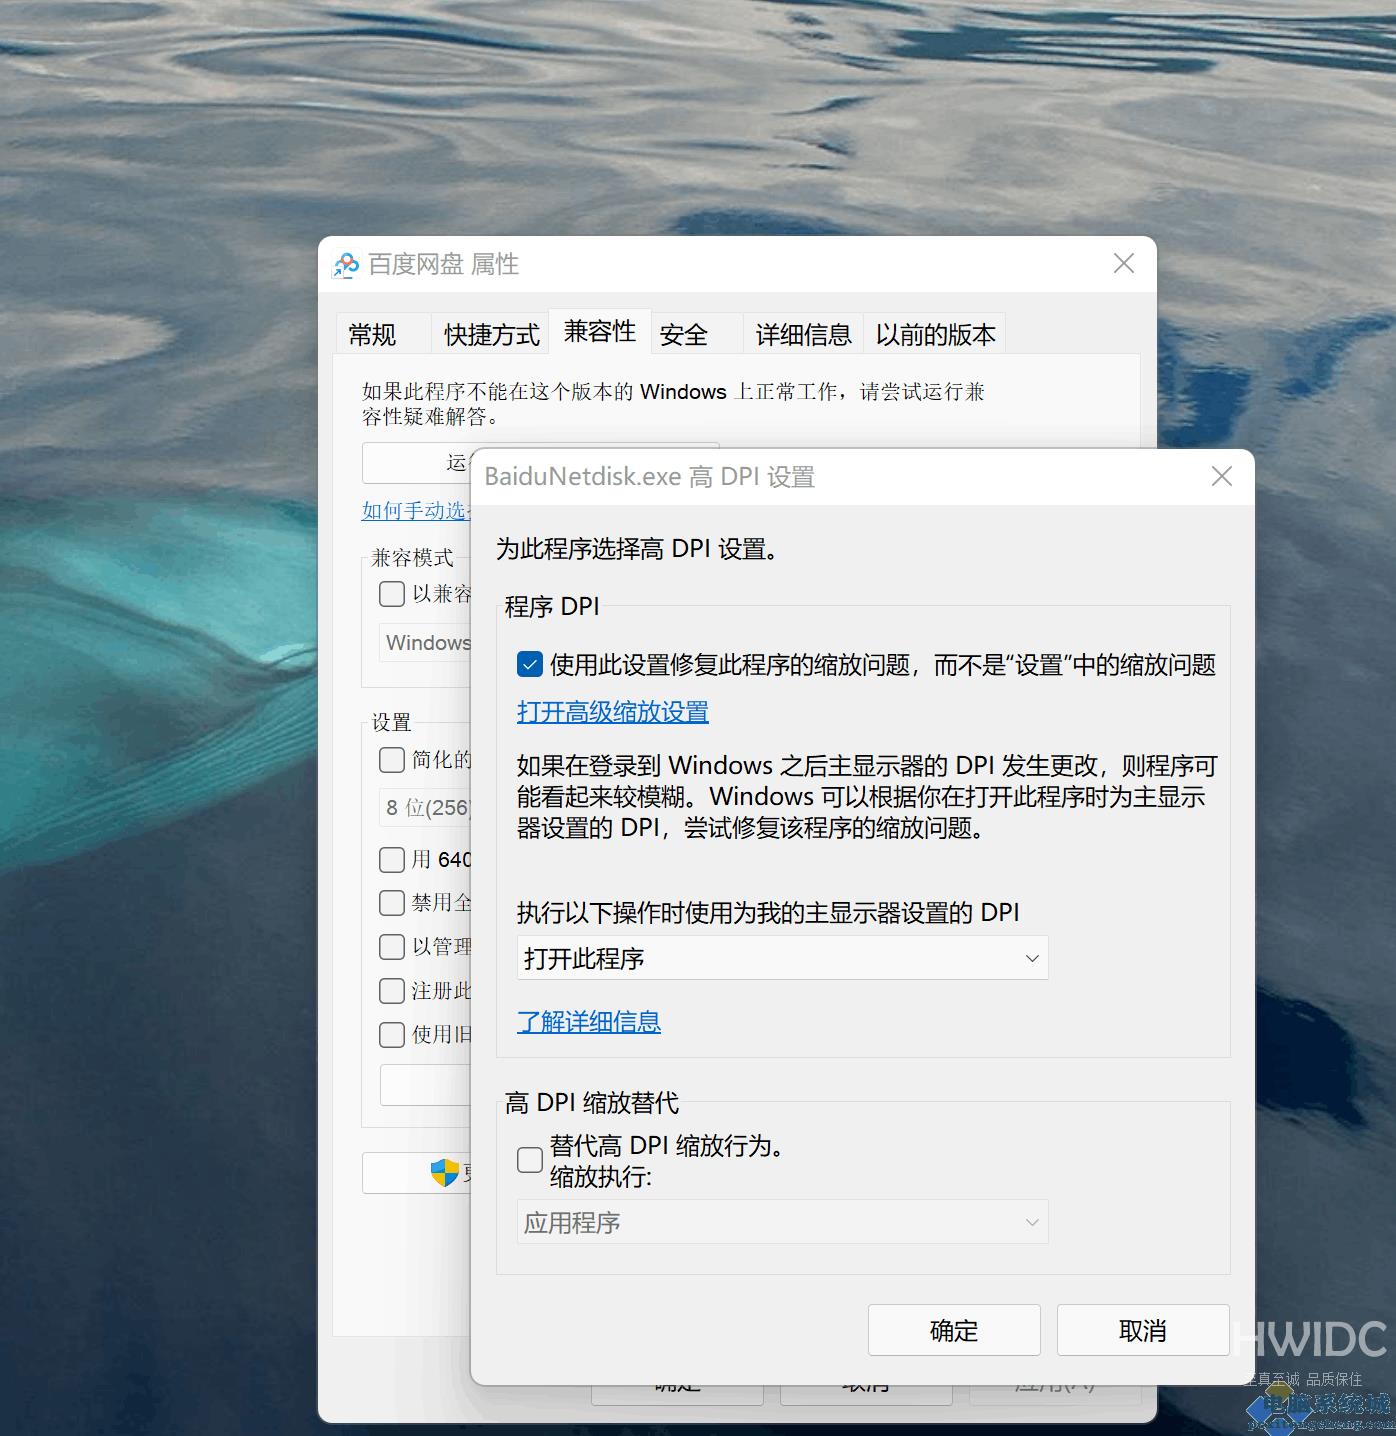
Task: Click the shield icon on the settings button
Action: click(444, 1172)
